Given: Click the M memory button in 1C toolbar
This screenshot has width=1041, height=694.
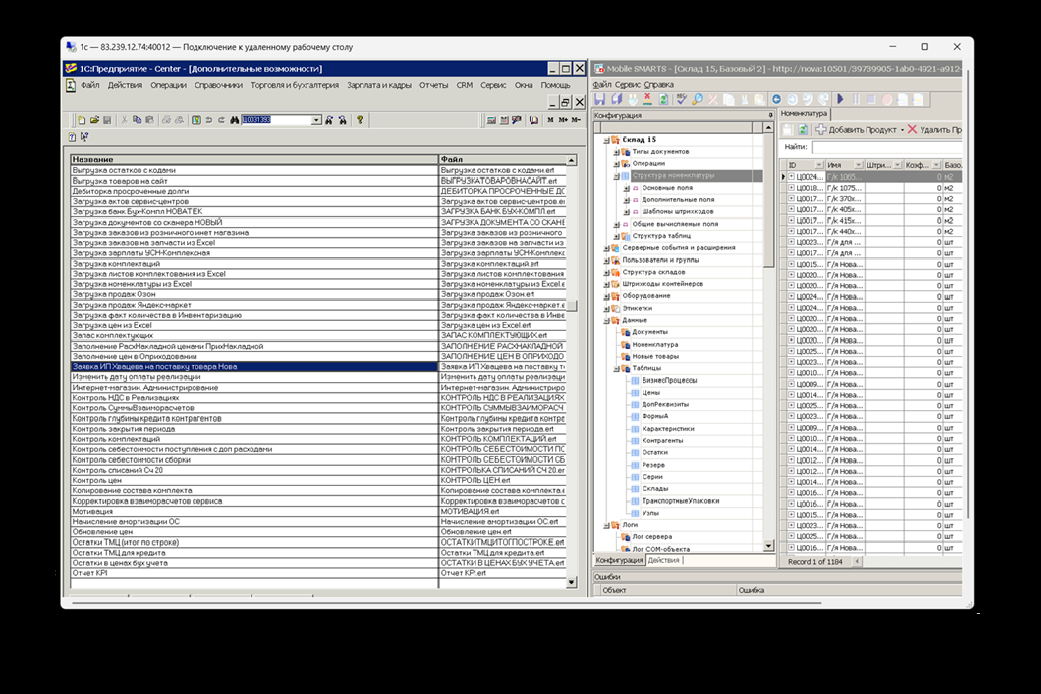Looking at the screenshot, I should point(550,120).
